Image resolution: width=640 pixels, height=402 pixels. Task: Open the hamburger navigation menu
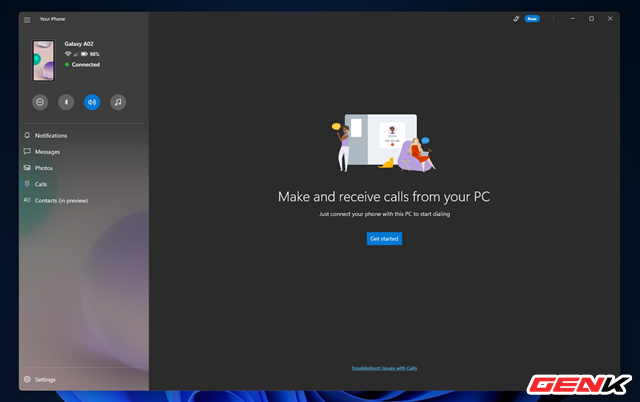click(27, 20)
